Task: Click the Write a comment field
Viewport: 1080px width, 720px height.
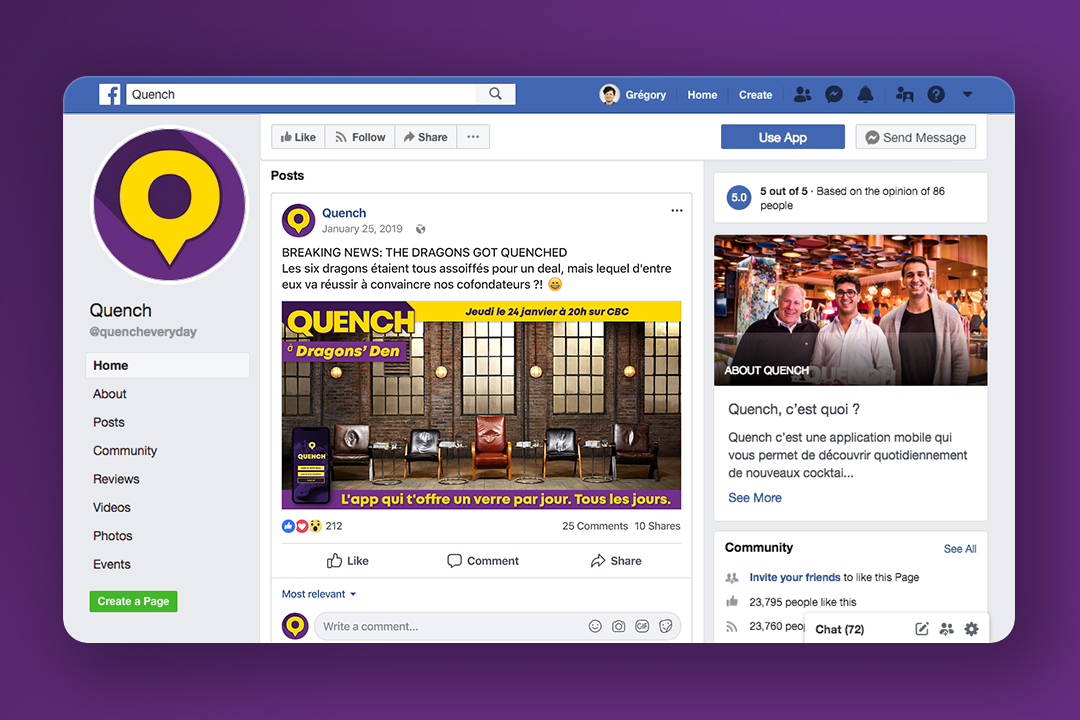Action: tap(449, 626)
